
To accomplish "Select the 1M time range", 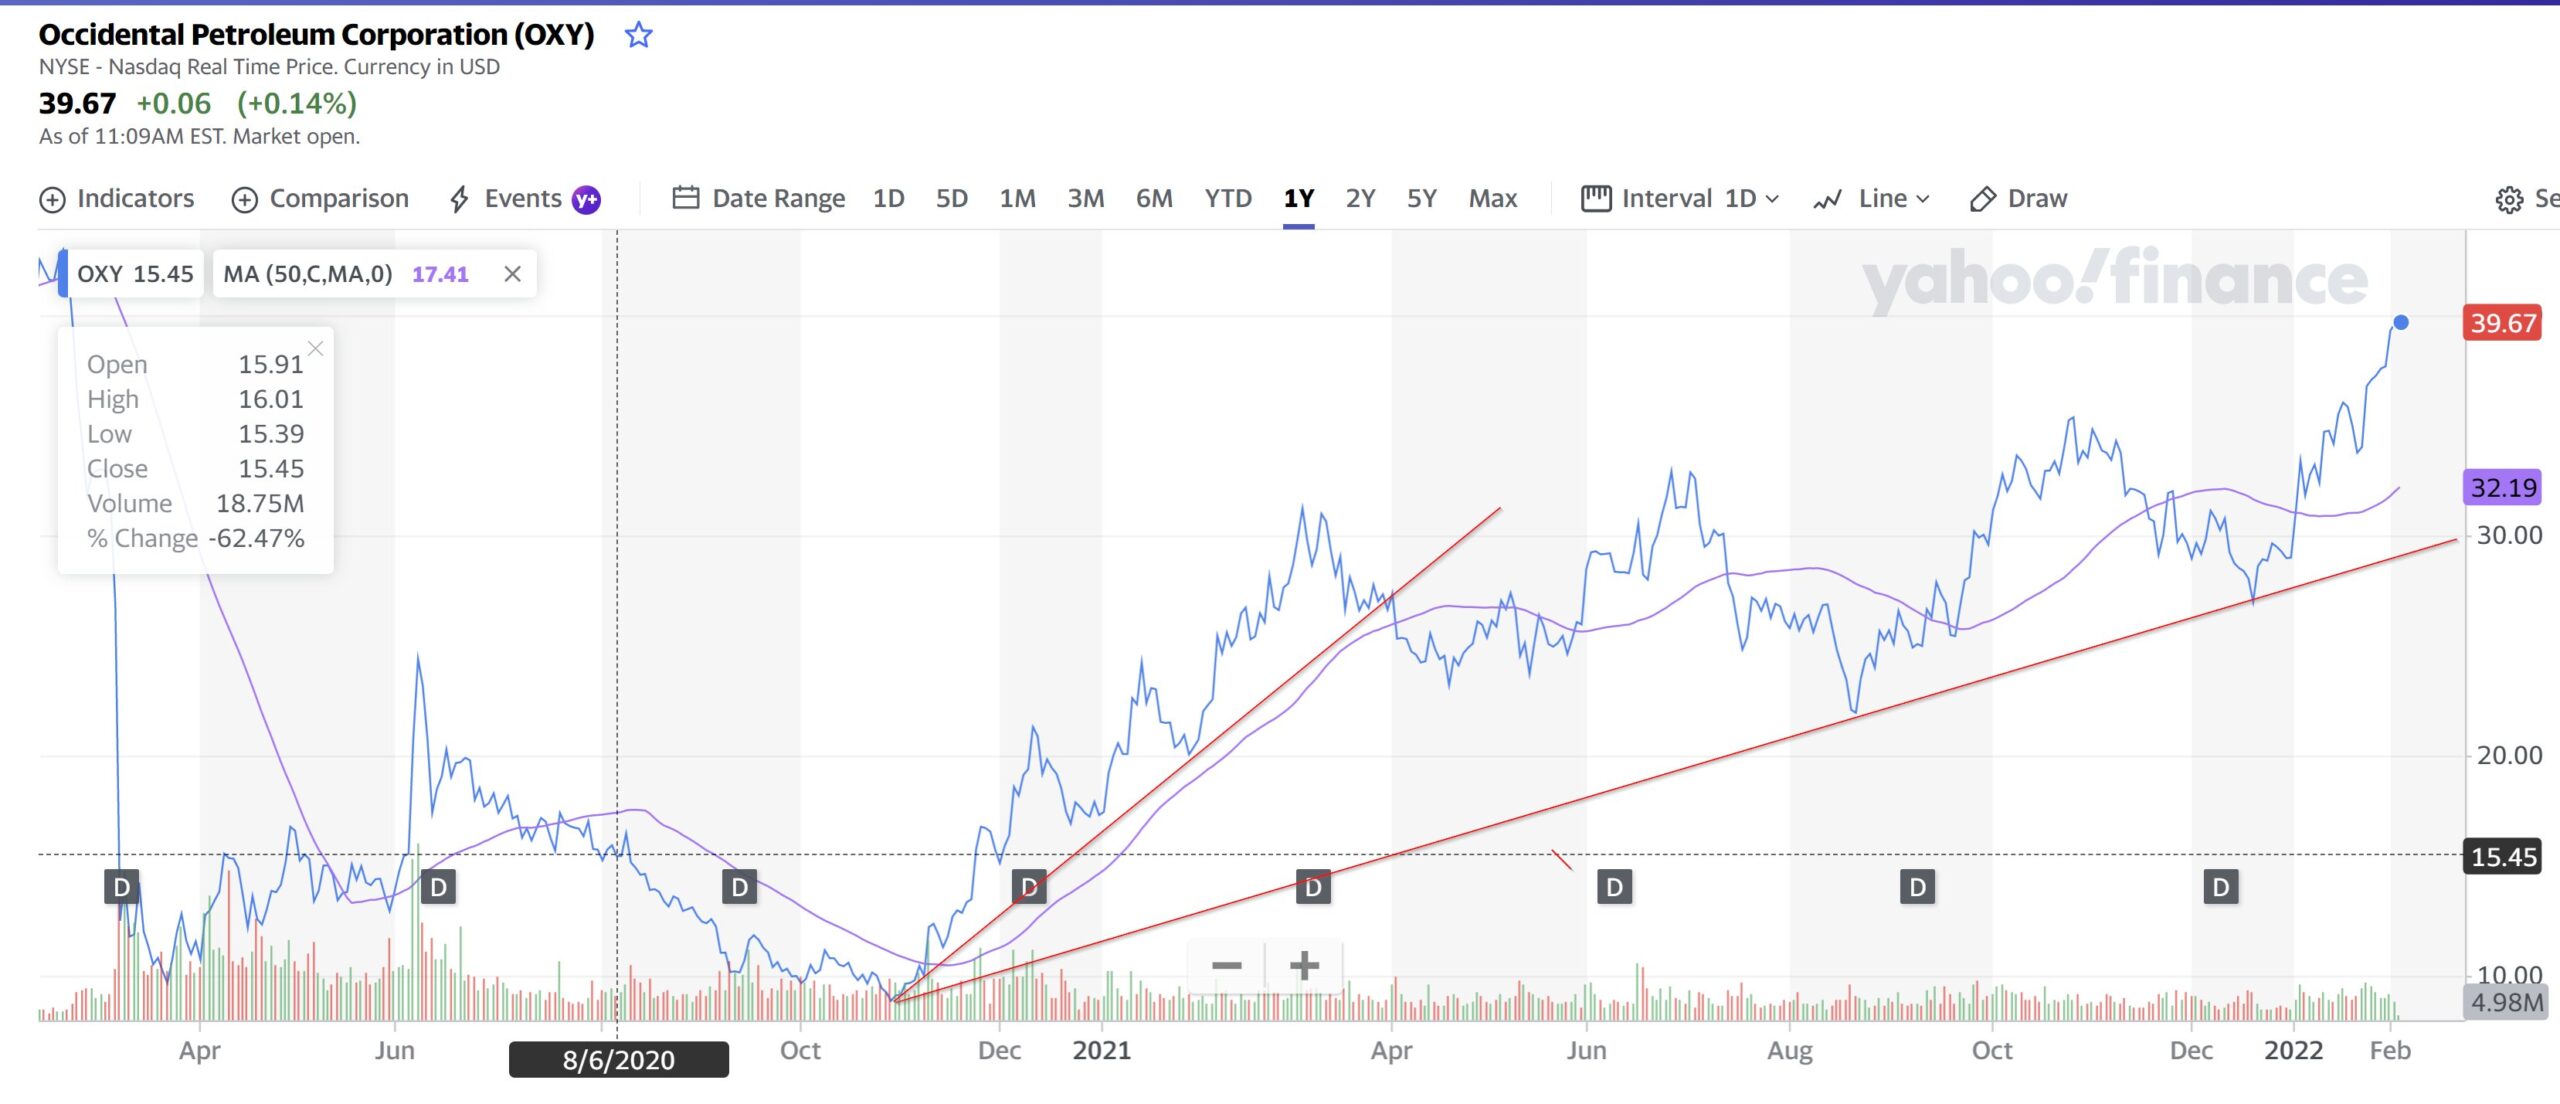I will (x=1017, y=198).
